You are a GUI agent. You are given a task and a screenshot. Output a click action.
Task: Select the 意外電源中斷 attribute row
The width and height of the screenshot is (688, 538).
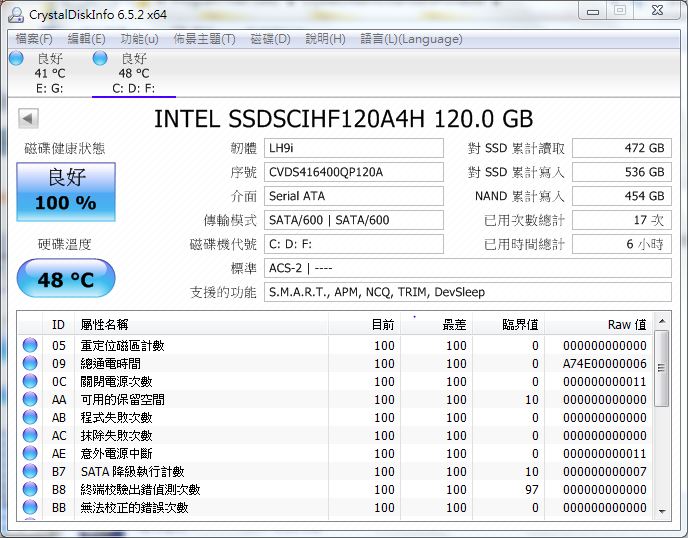coord(335,453)
